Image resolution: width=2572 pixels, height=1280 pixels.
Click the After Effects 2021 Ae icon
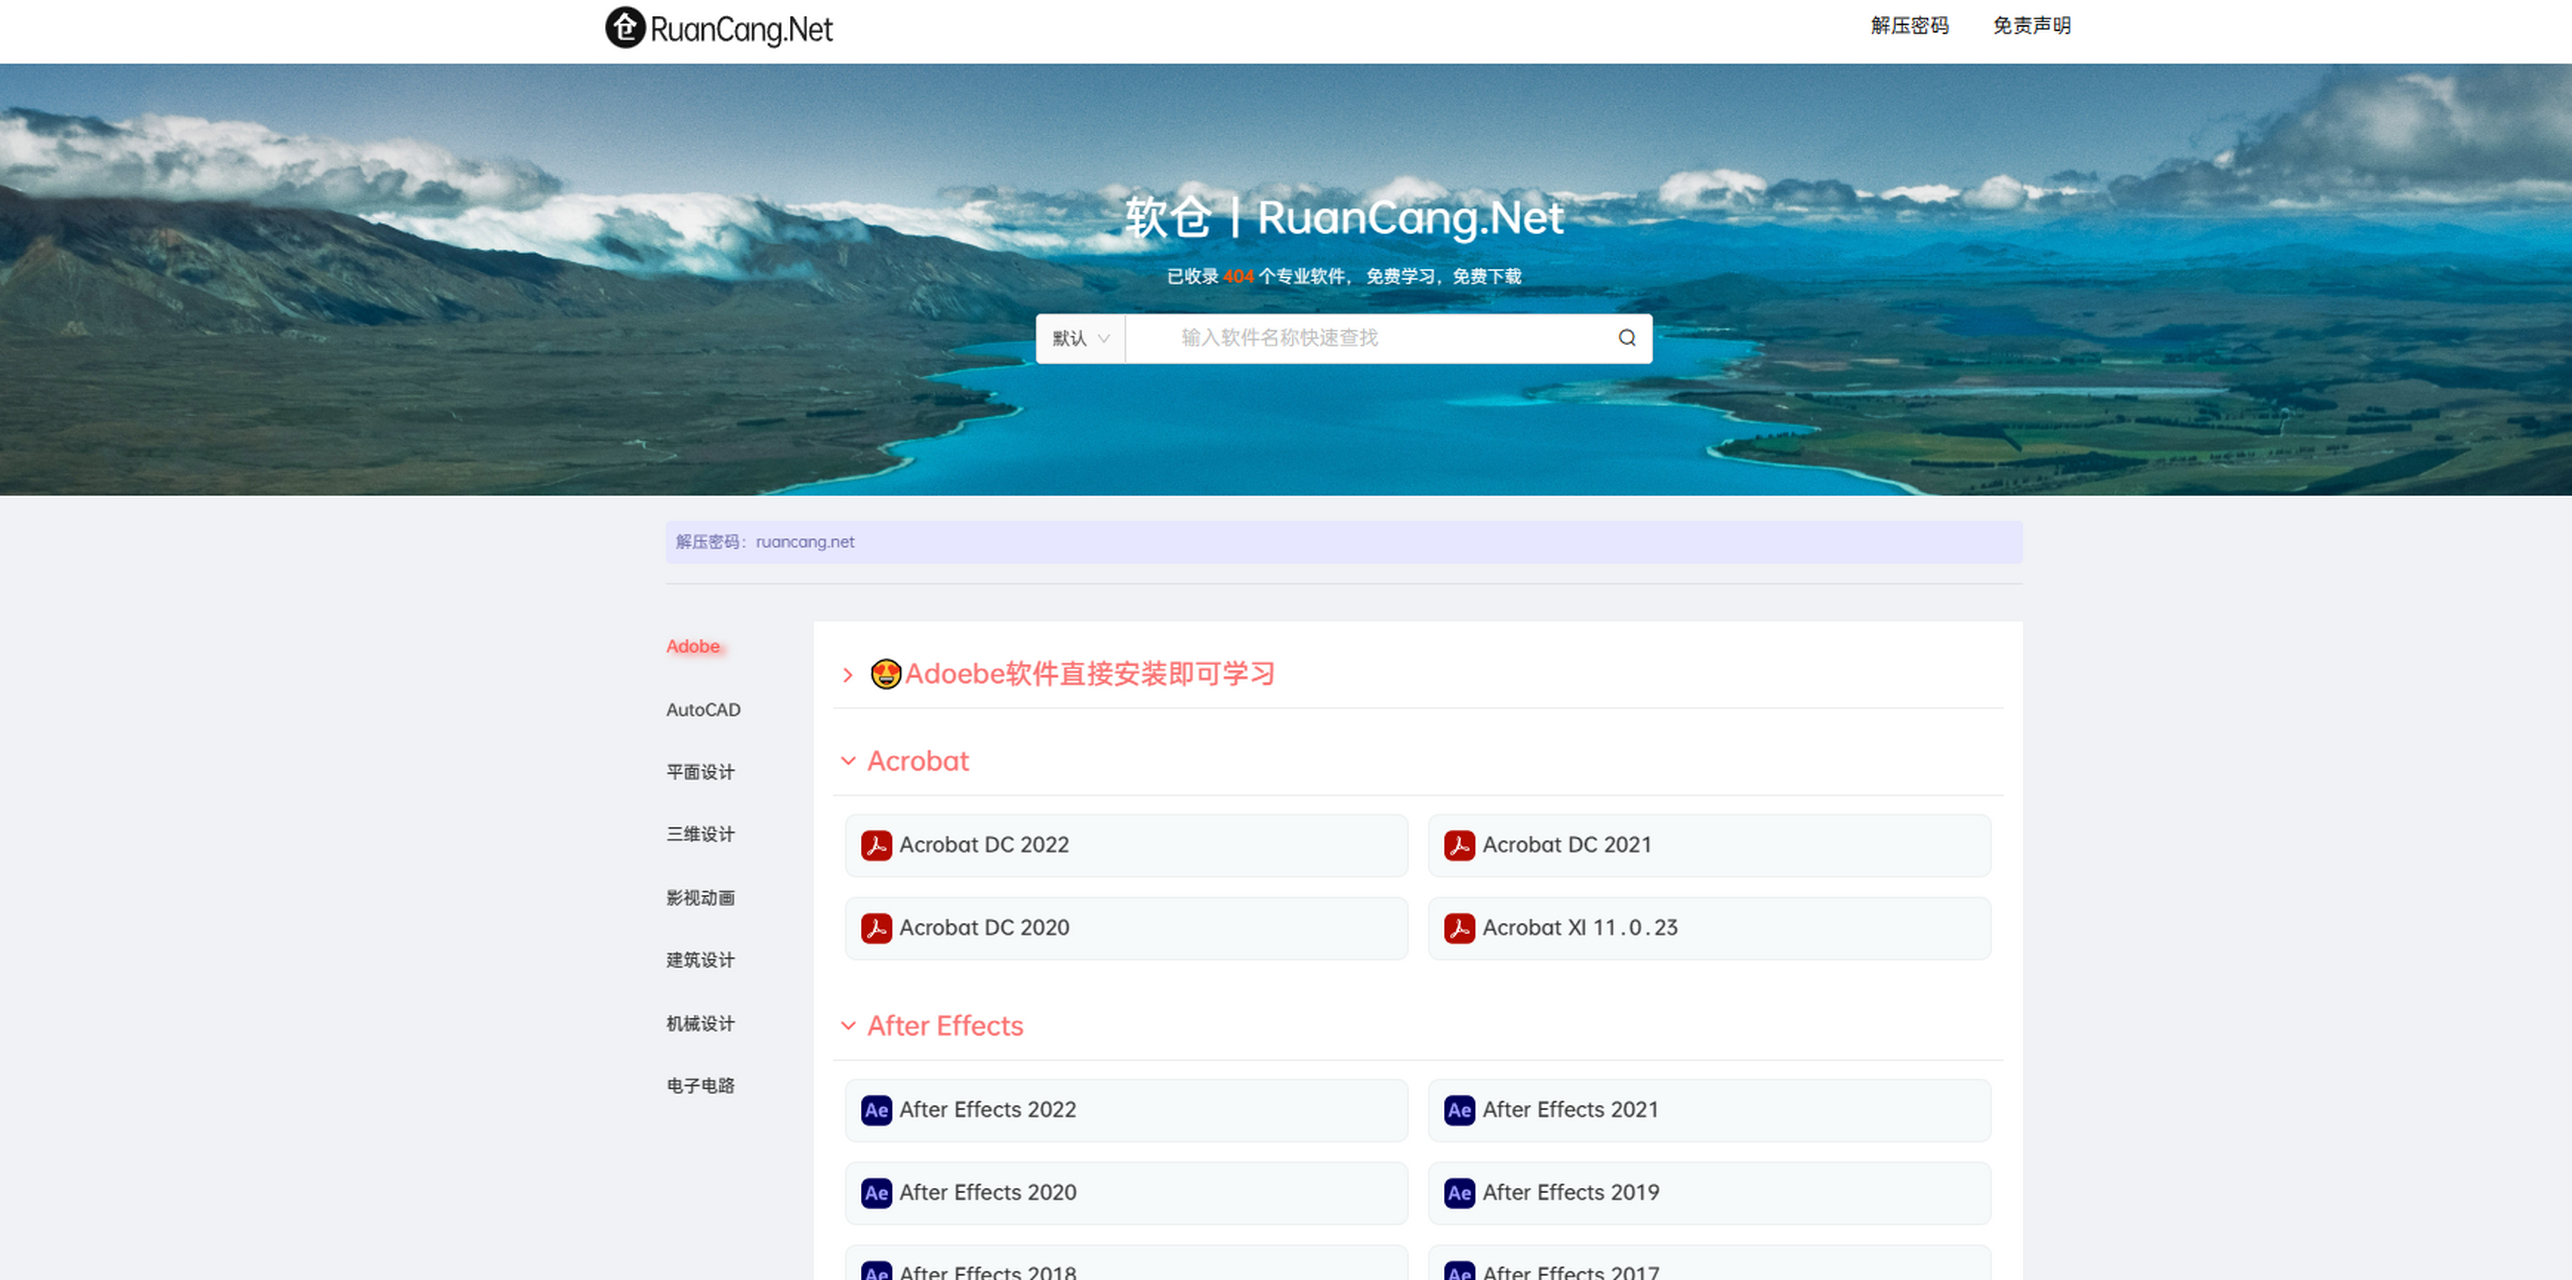1459,1110
